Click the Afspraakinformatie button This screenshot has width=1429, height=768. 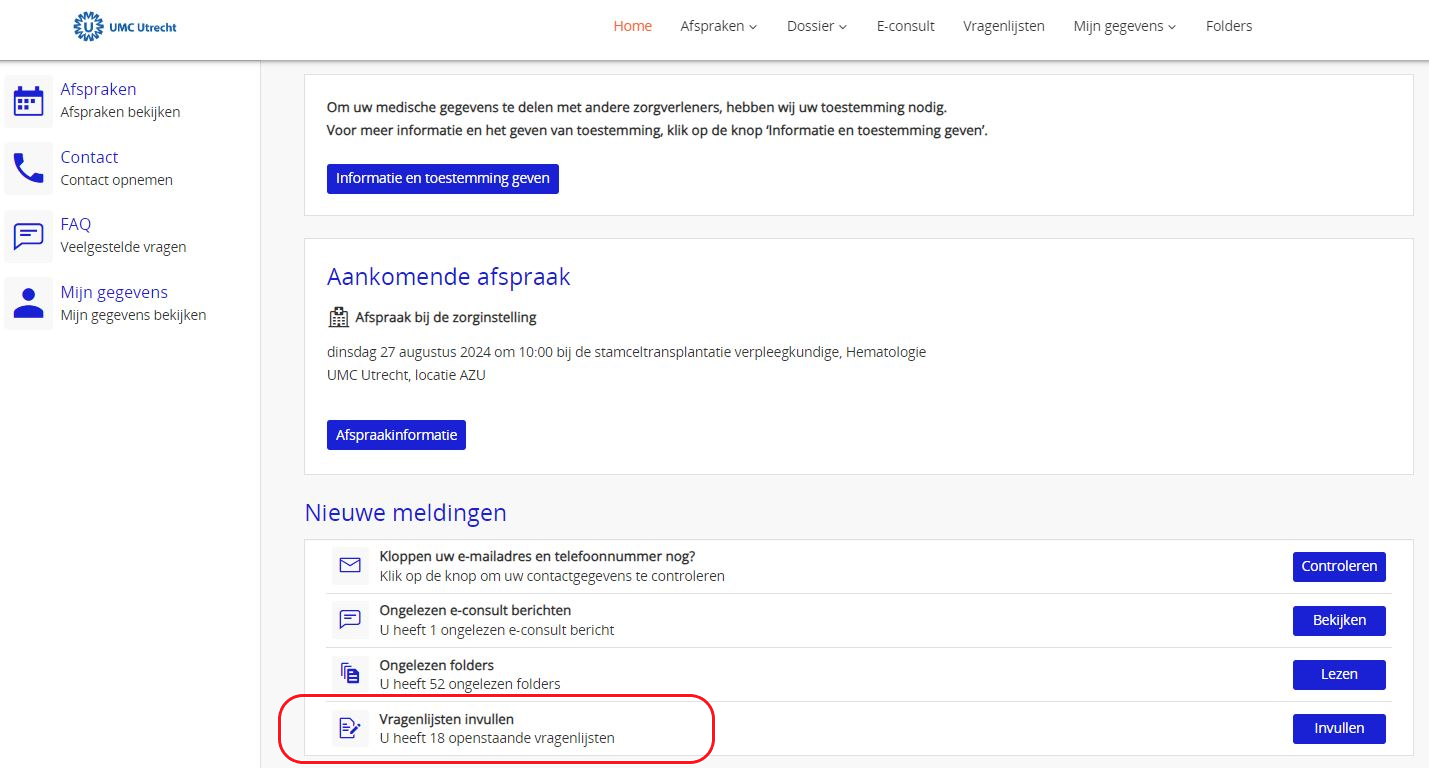396,435
